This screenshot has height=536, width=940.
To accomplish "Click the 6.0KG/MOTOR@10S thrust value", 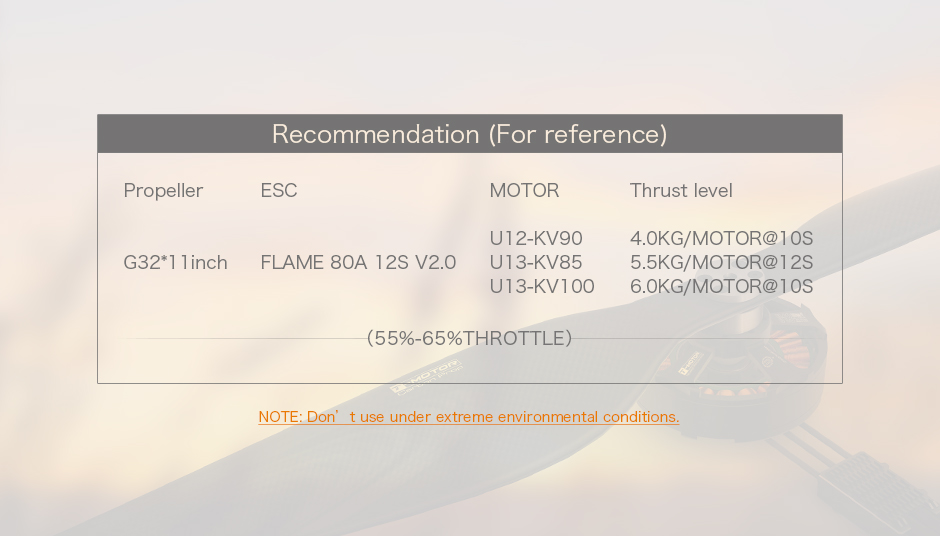I will click(721, 287).
